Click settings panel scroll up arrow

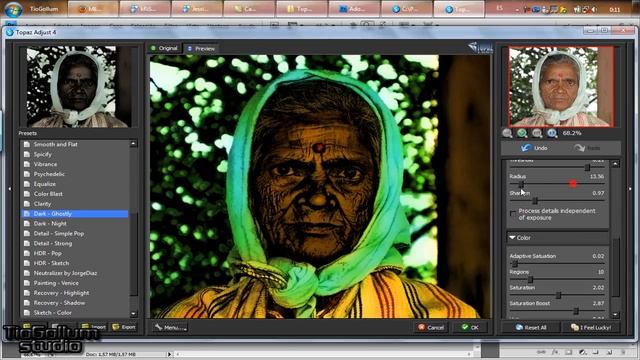[x=616, y=164]
